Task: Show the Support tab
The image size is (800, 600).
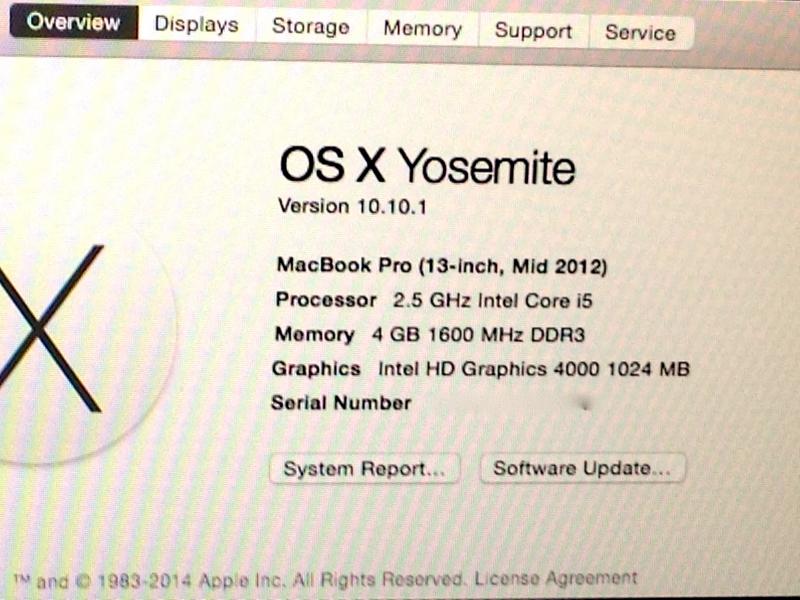Action: click(533, 31)
